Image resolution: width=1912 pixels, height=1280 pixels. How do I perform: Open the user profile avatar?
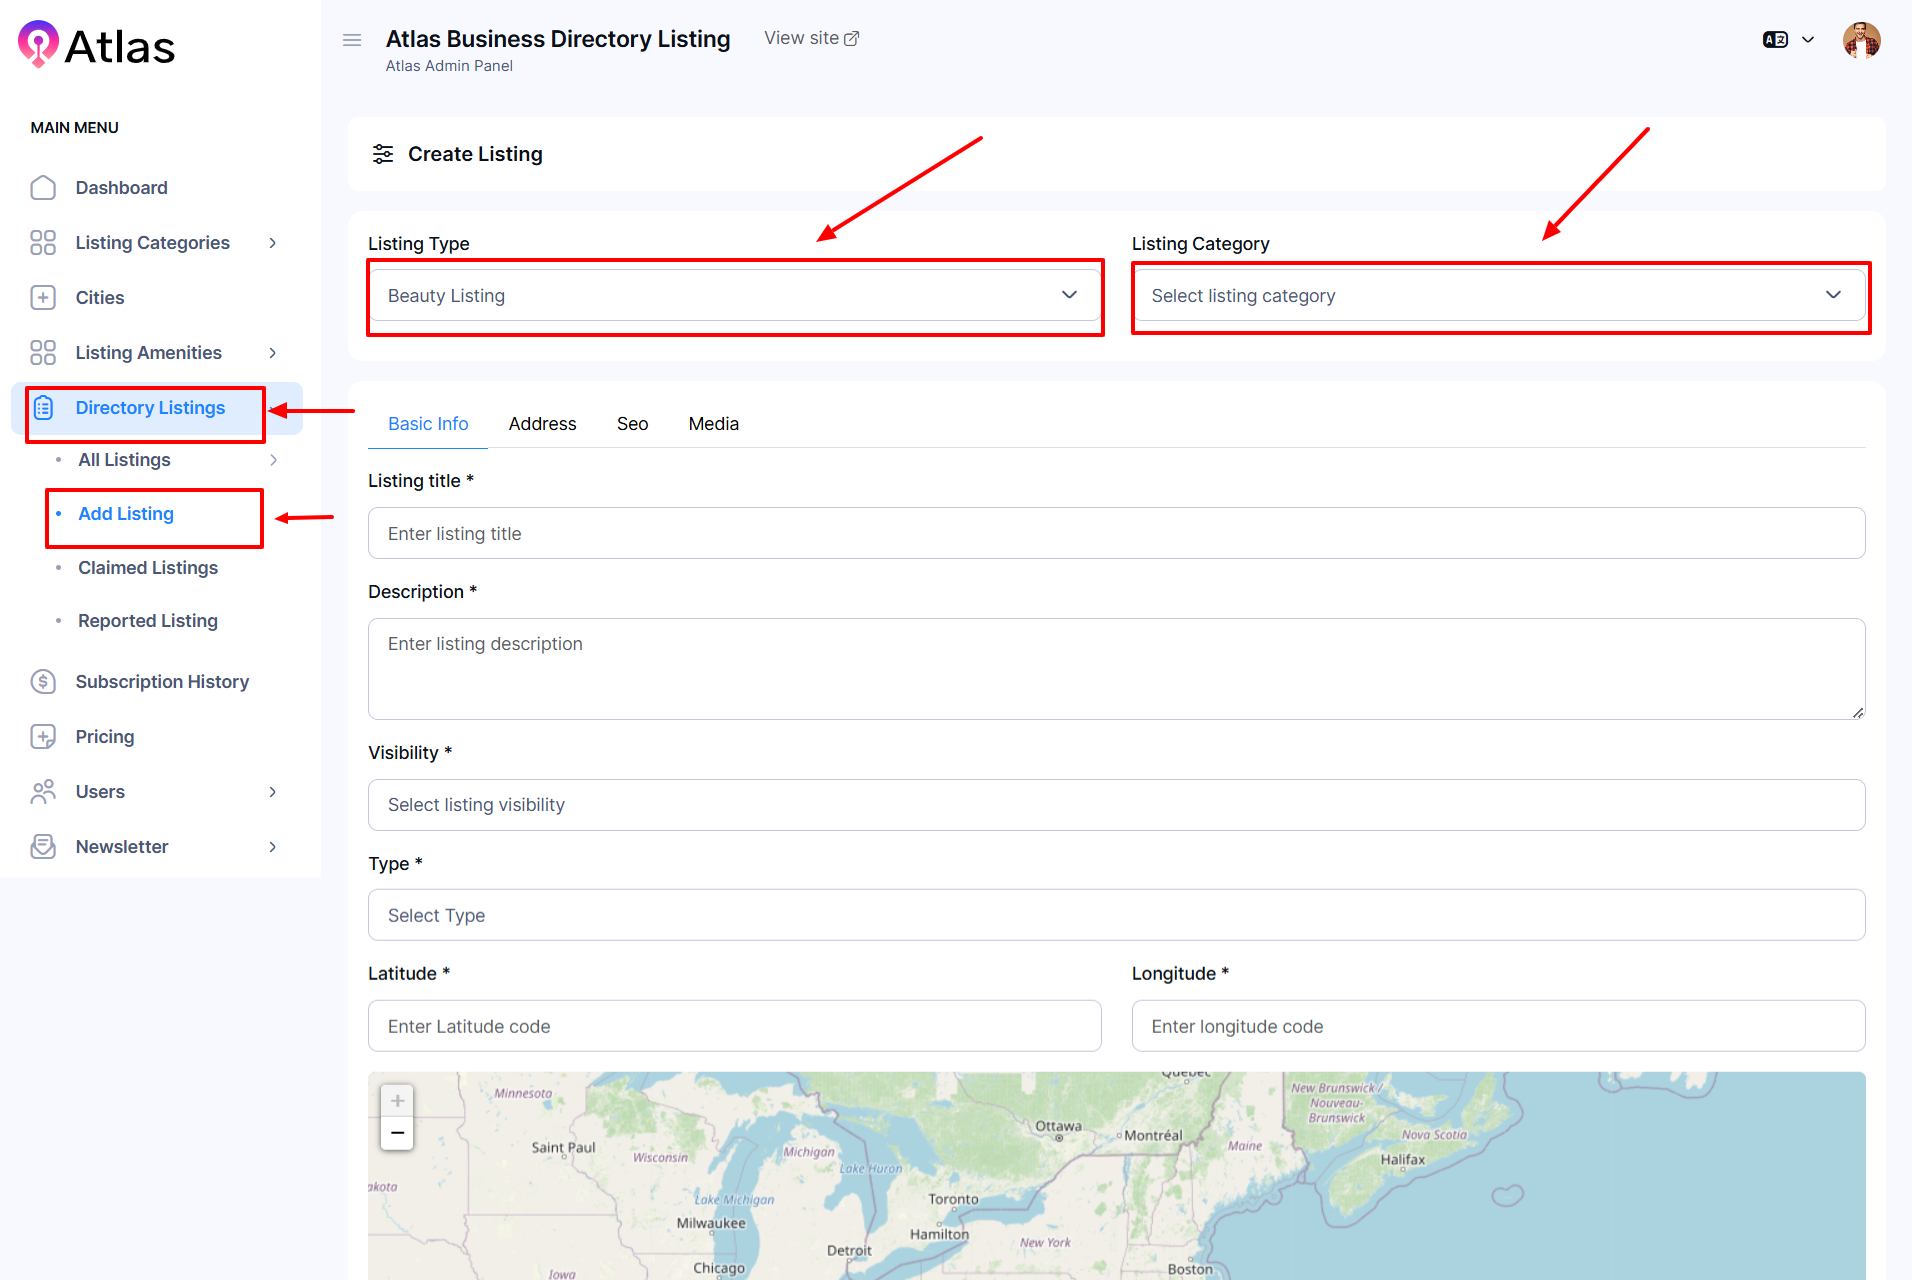[x=1861, y=40]
